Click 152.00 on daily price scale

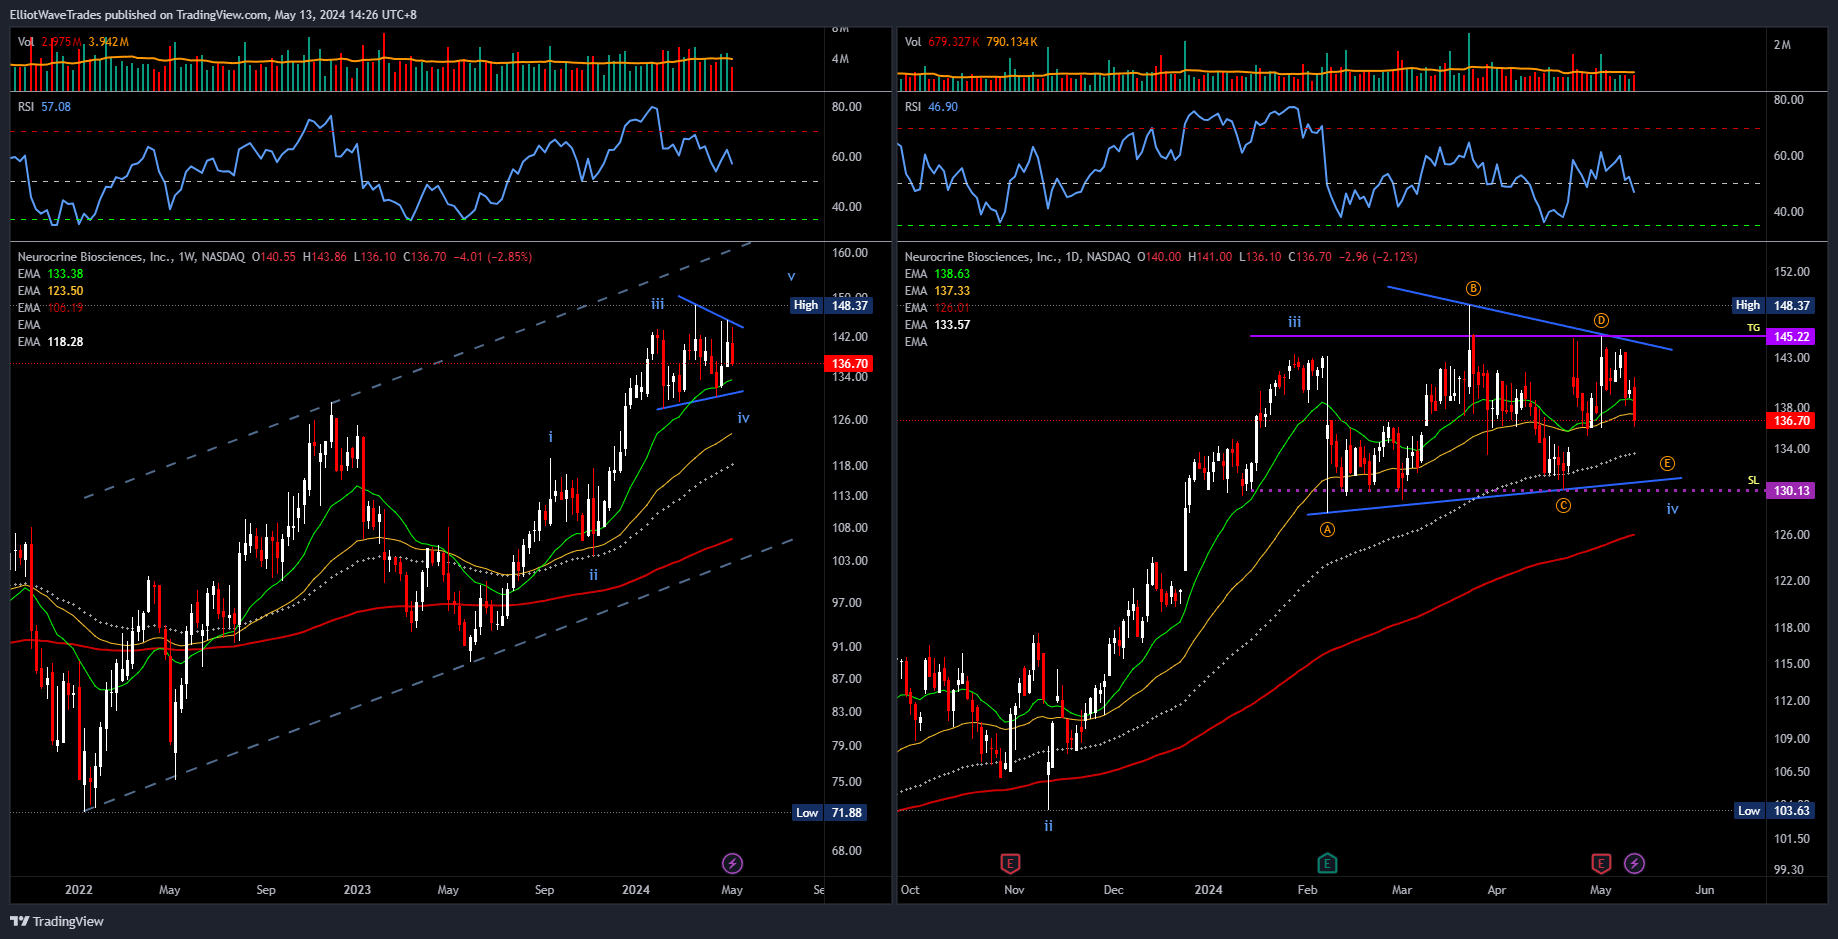[x=1791, y=272]
